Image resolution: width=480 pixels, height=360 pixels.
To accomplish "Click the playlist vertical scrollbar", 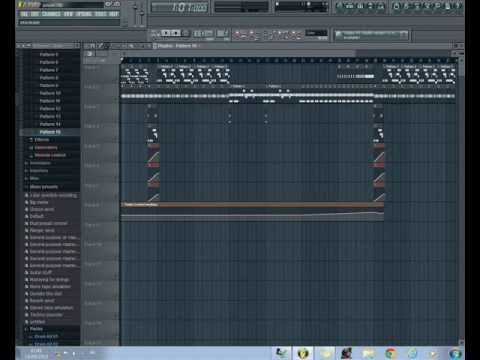I will (461, 200).
